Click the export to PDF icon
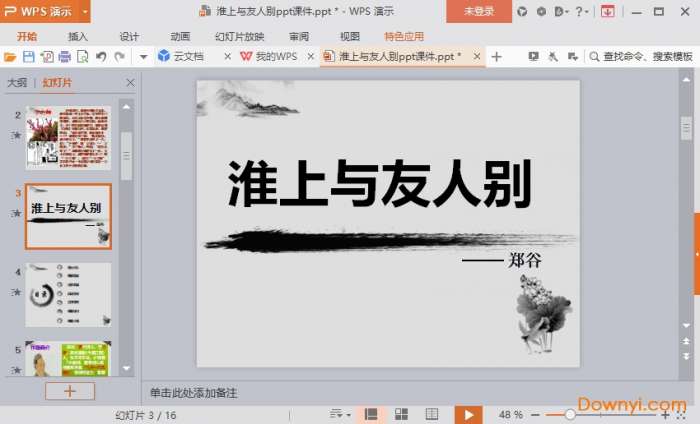Viewport: 700px width, 424px height. click(x=47, y=57)
